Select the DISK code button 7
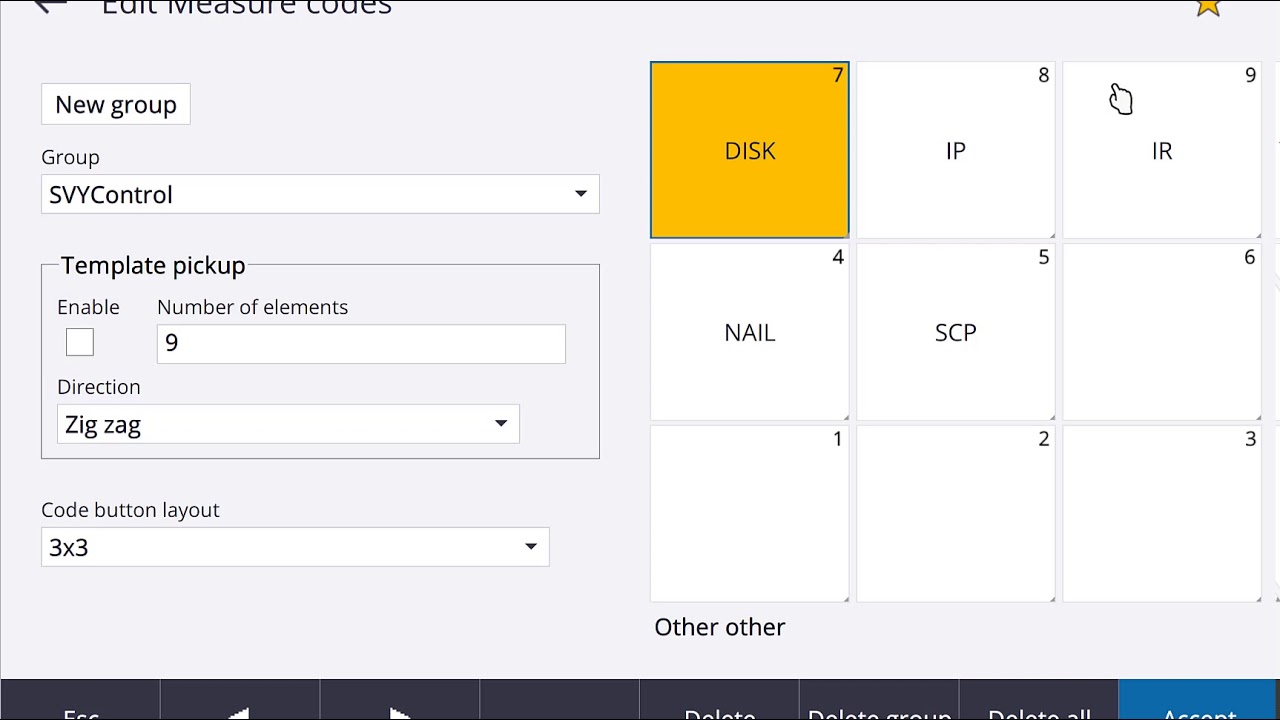The width and height of the screenshot is (1280, 720). [750, 150]
